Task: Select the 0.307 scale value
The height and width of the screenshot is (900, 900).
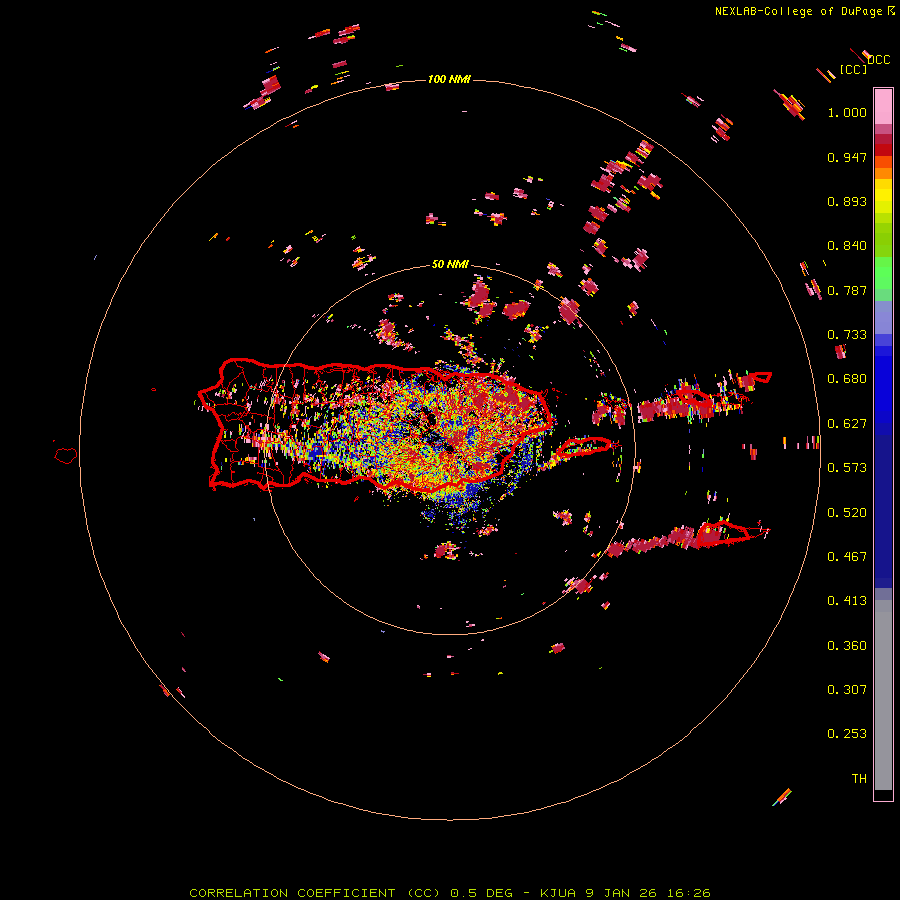Action: [847, 690]
